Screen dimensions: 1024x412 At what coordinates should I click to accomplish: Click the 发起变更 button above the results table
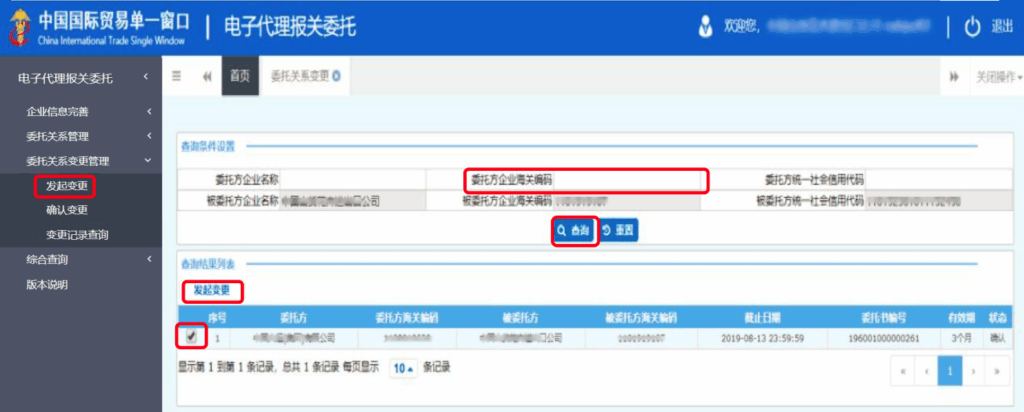[x=212, y=291]
